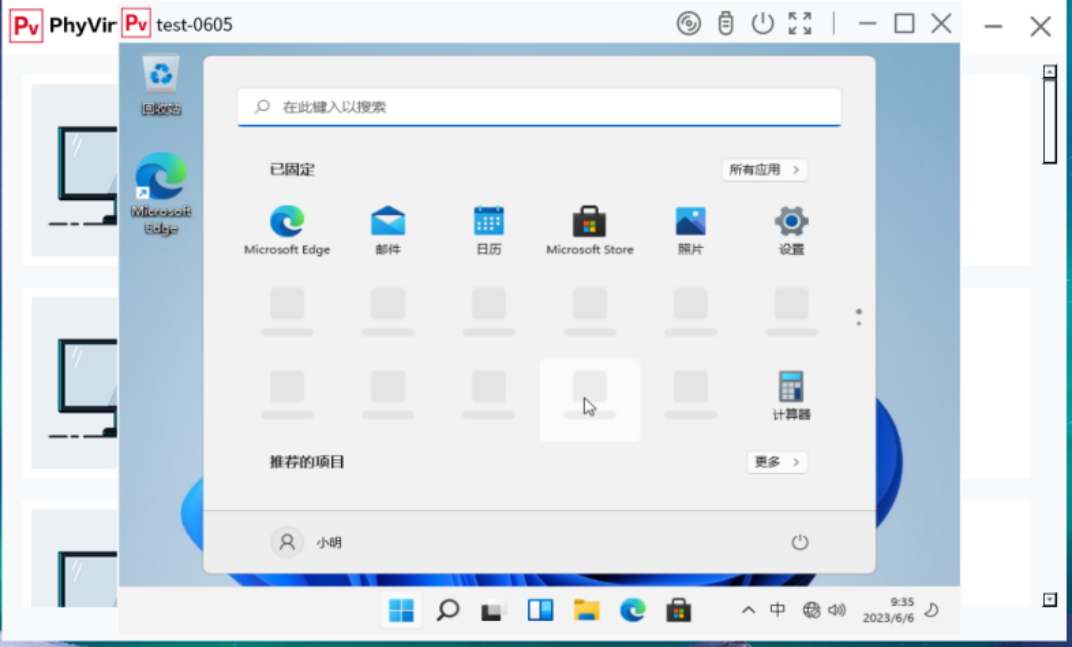
Task: Open 所有应用 to view all apps
Action: tap(763, 169)
